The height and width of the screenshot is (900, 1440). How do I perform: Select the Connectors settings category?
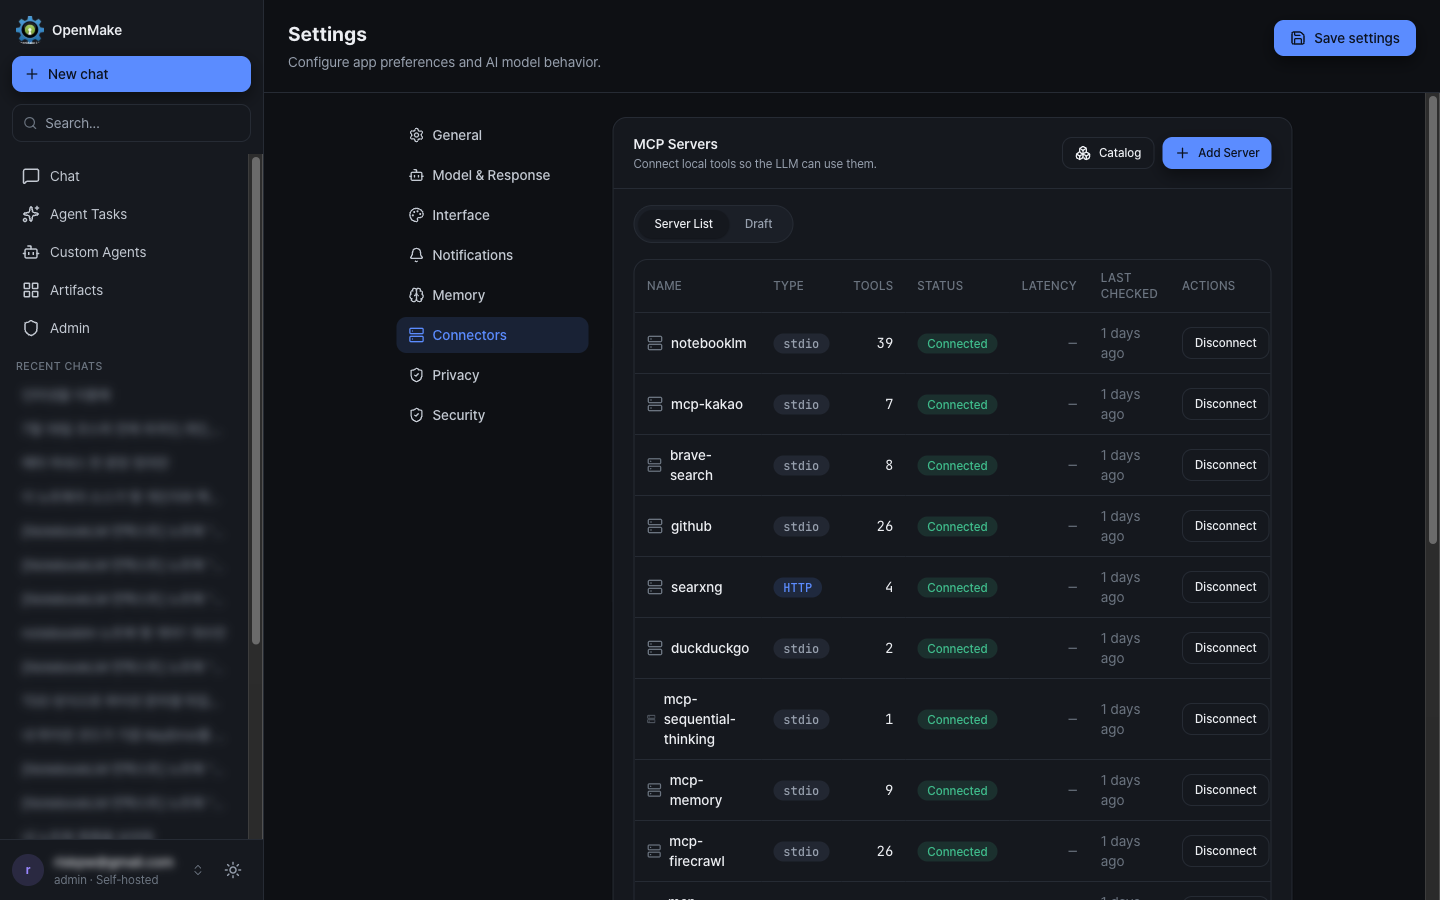point(492,335)
